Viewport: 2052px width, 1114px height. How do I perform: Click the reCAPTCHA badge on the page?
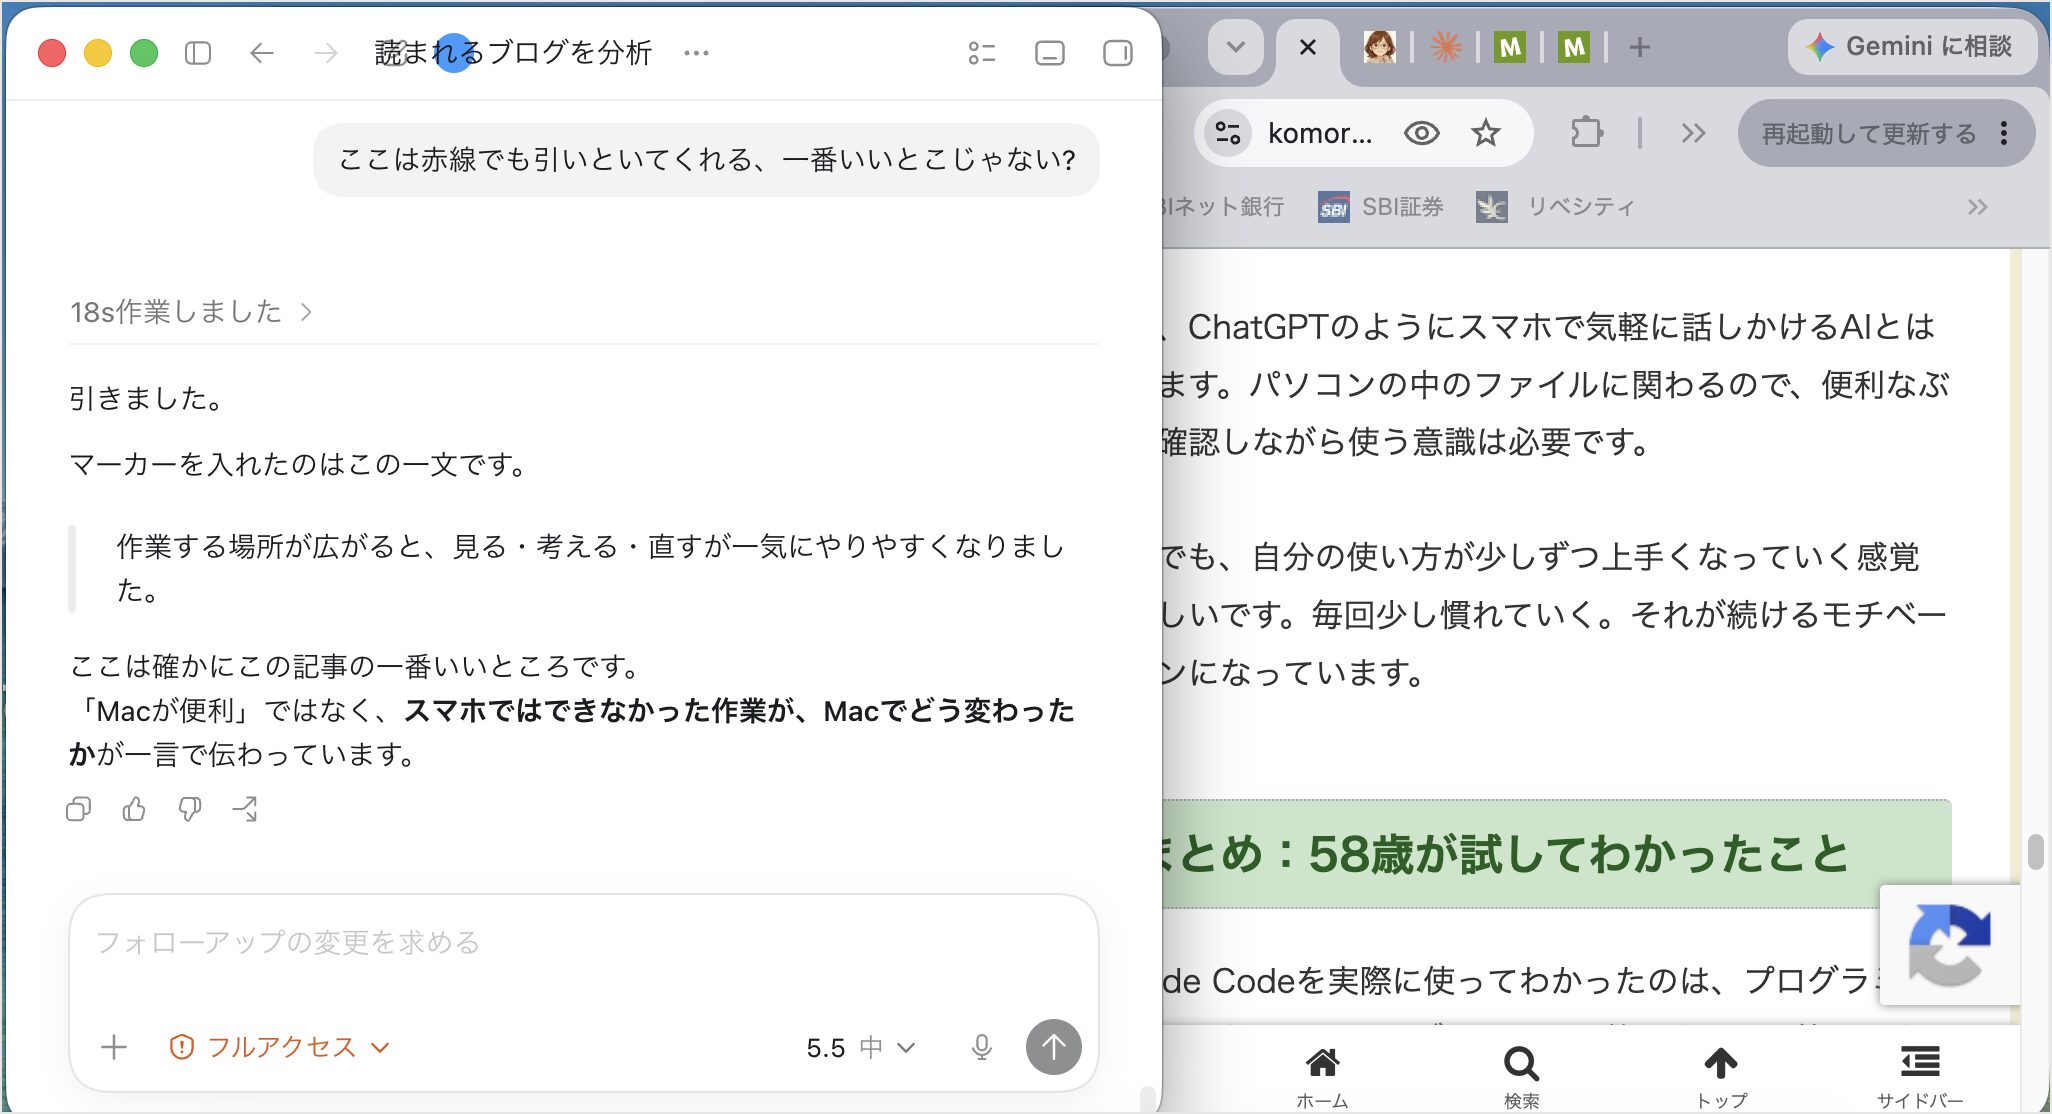click(1949, 945)
